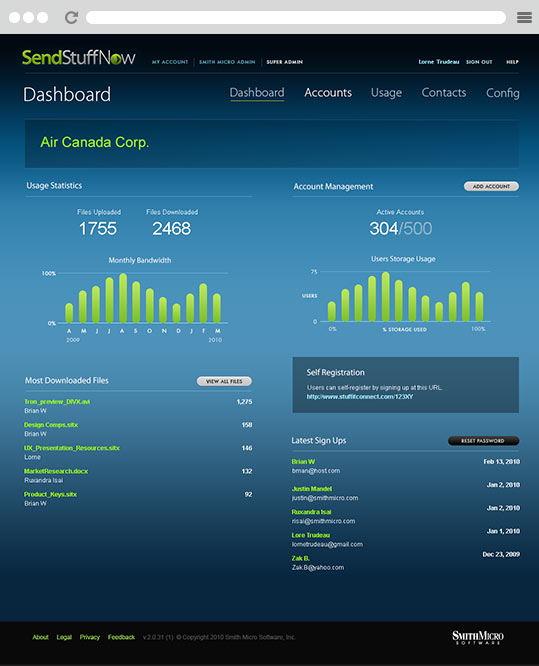Screen dimensions: 539x666
Task: Open the Legal footer link
Action: [64, 637]
